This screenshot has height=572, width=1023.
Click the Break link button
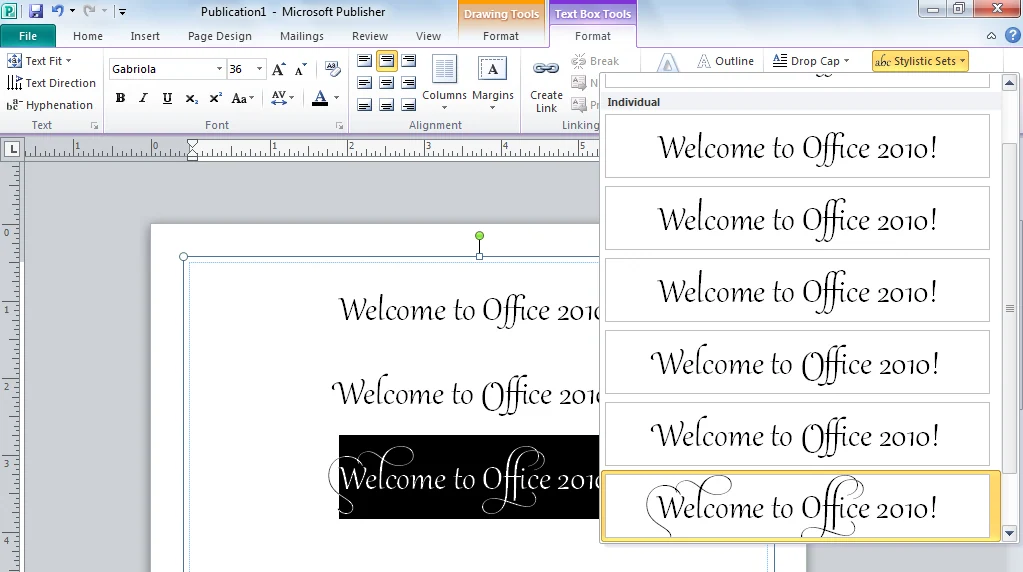pyautogui.click(x=594, y=61)
